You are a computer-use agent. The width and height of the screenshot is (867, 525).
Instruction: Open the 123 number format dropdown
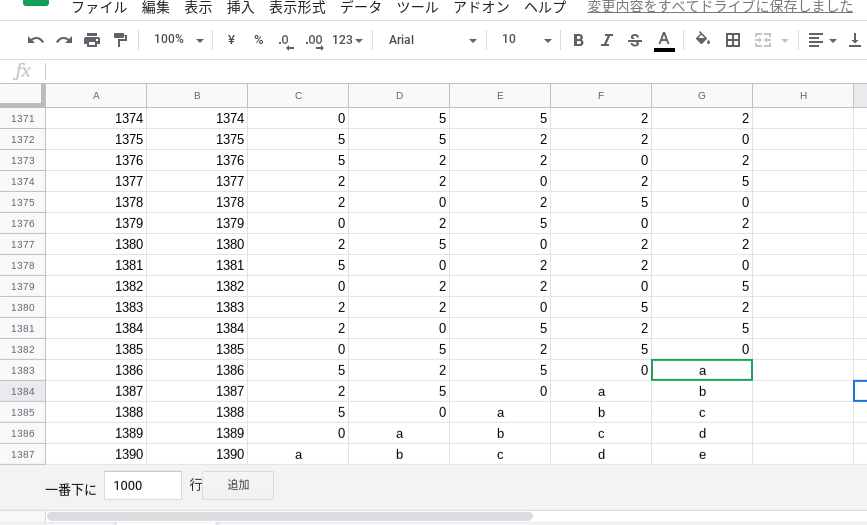tap(347, 40)
